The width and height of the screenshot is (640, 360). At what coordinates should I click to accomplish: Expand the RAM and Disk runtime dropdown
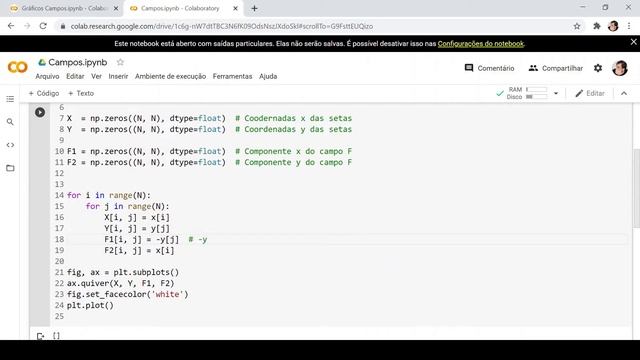[x=556, y=93]
